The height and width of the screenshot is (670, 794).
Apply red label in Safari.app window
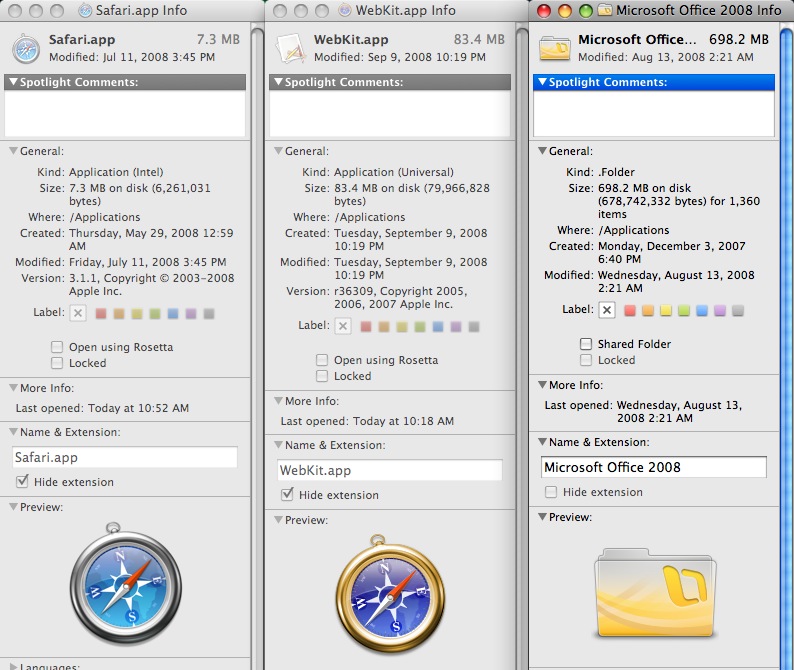tap(101, 313)
